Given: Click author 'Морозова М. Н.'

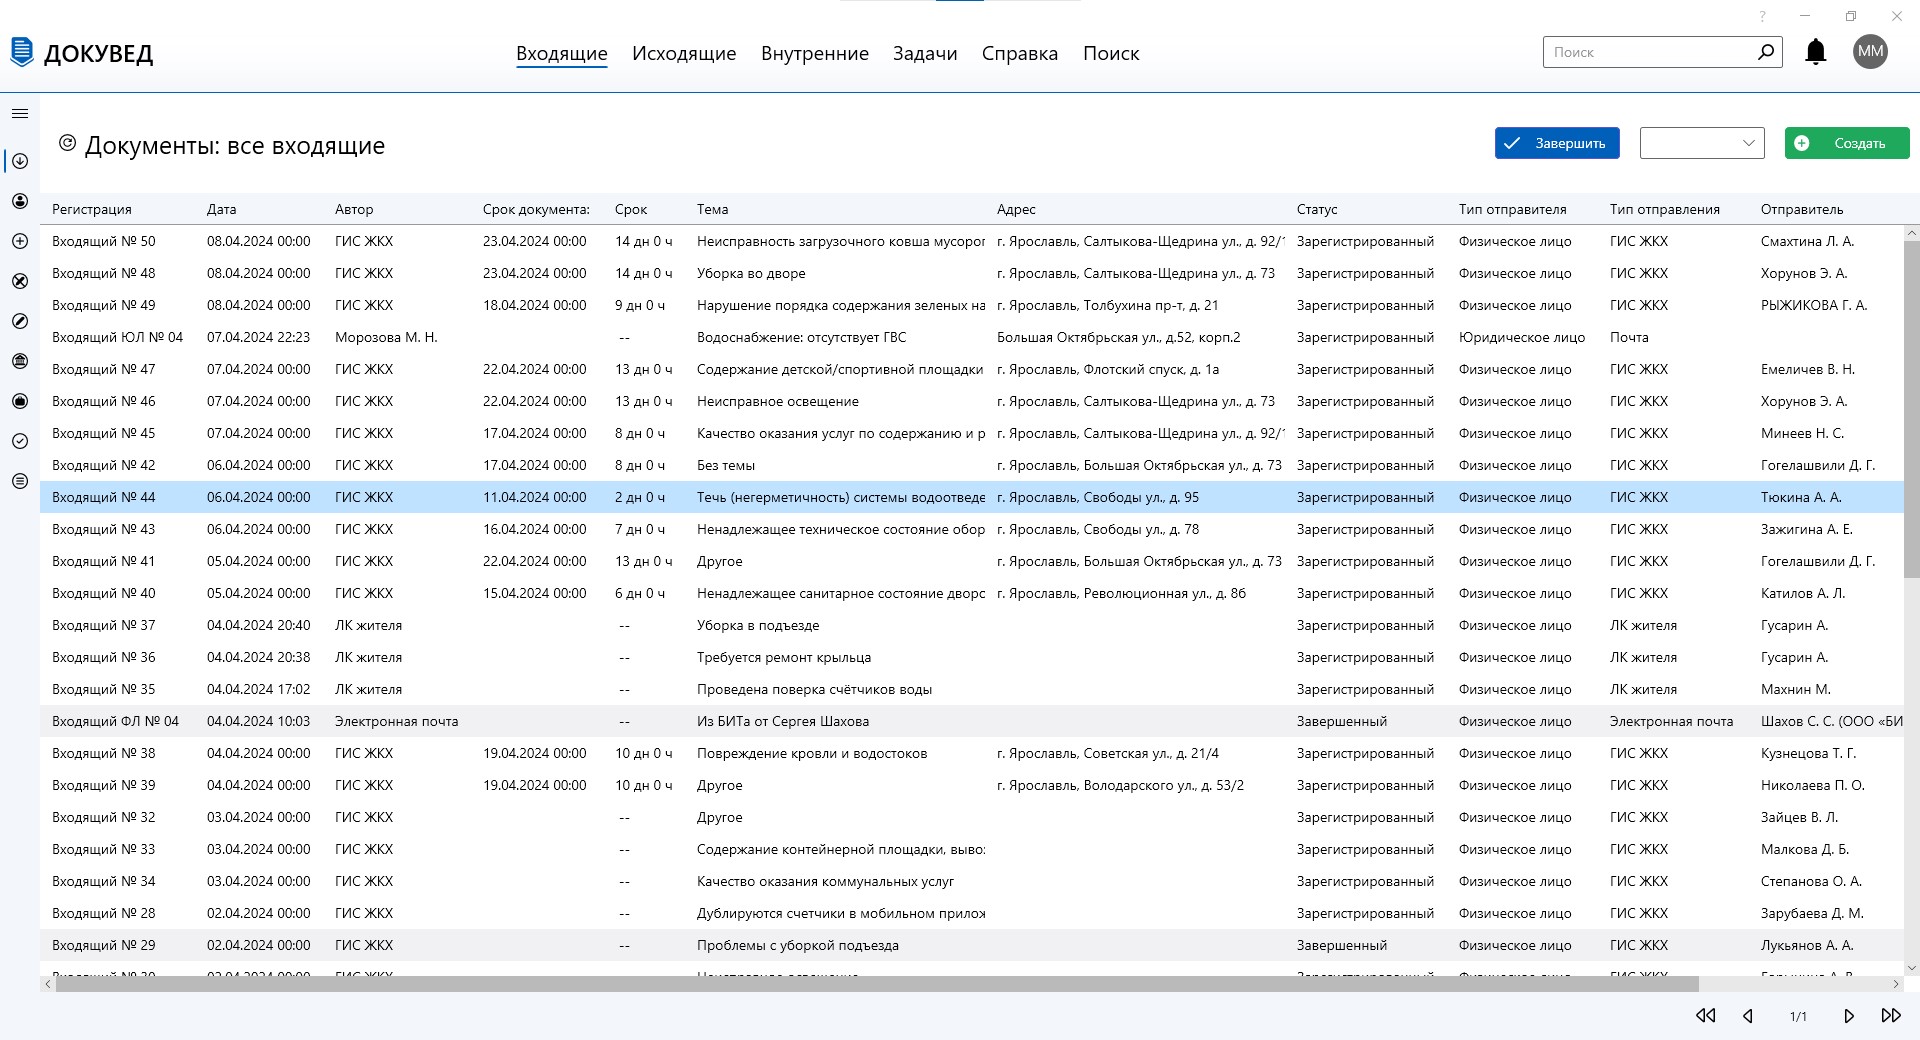Looking at the screenshot, I should pyautogui.click(x=386, y=337).
